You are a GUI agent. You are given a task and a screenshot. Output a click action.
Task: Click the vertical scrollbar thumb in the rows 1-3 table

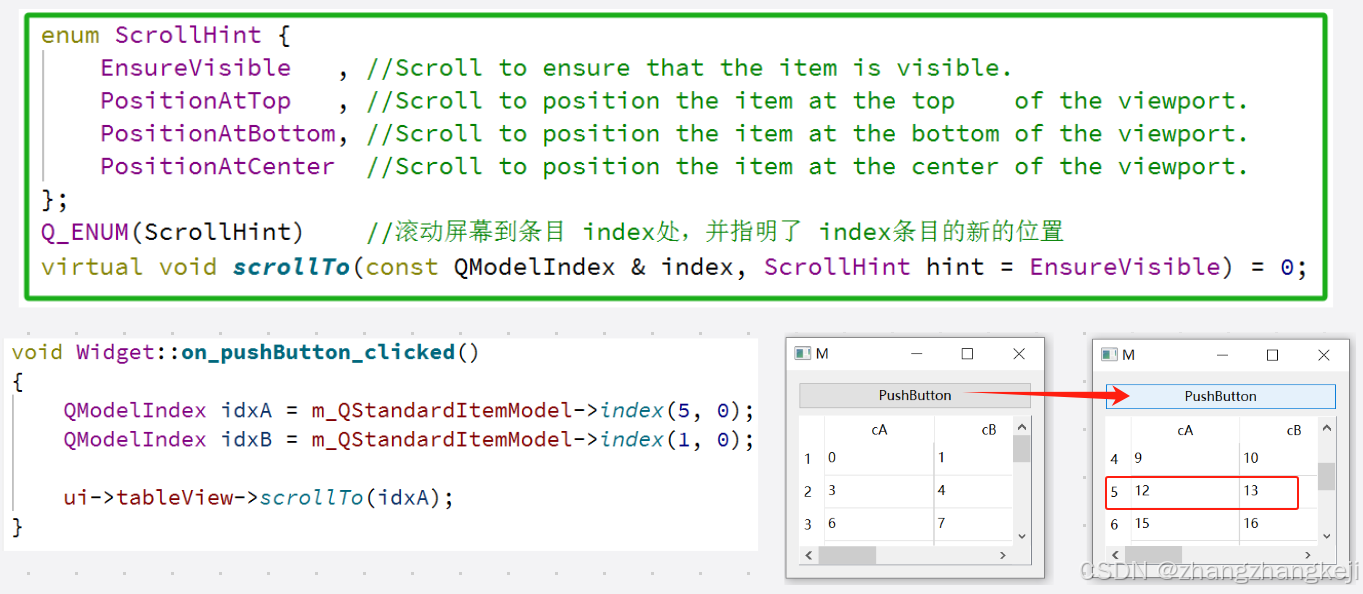[1021, 448]
